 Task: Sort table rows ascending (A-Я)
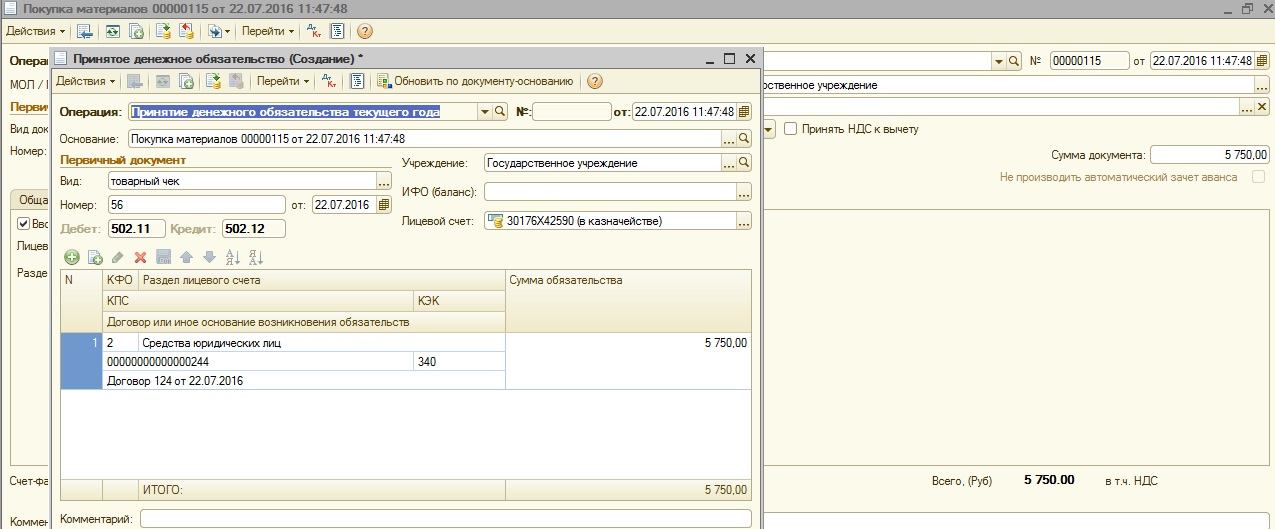pyautogui.click(x=233, y=257)
